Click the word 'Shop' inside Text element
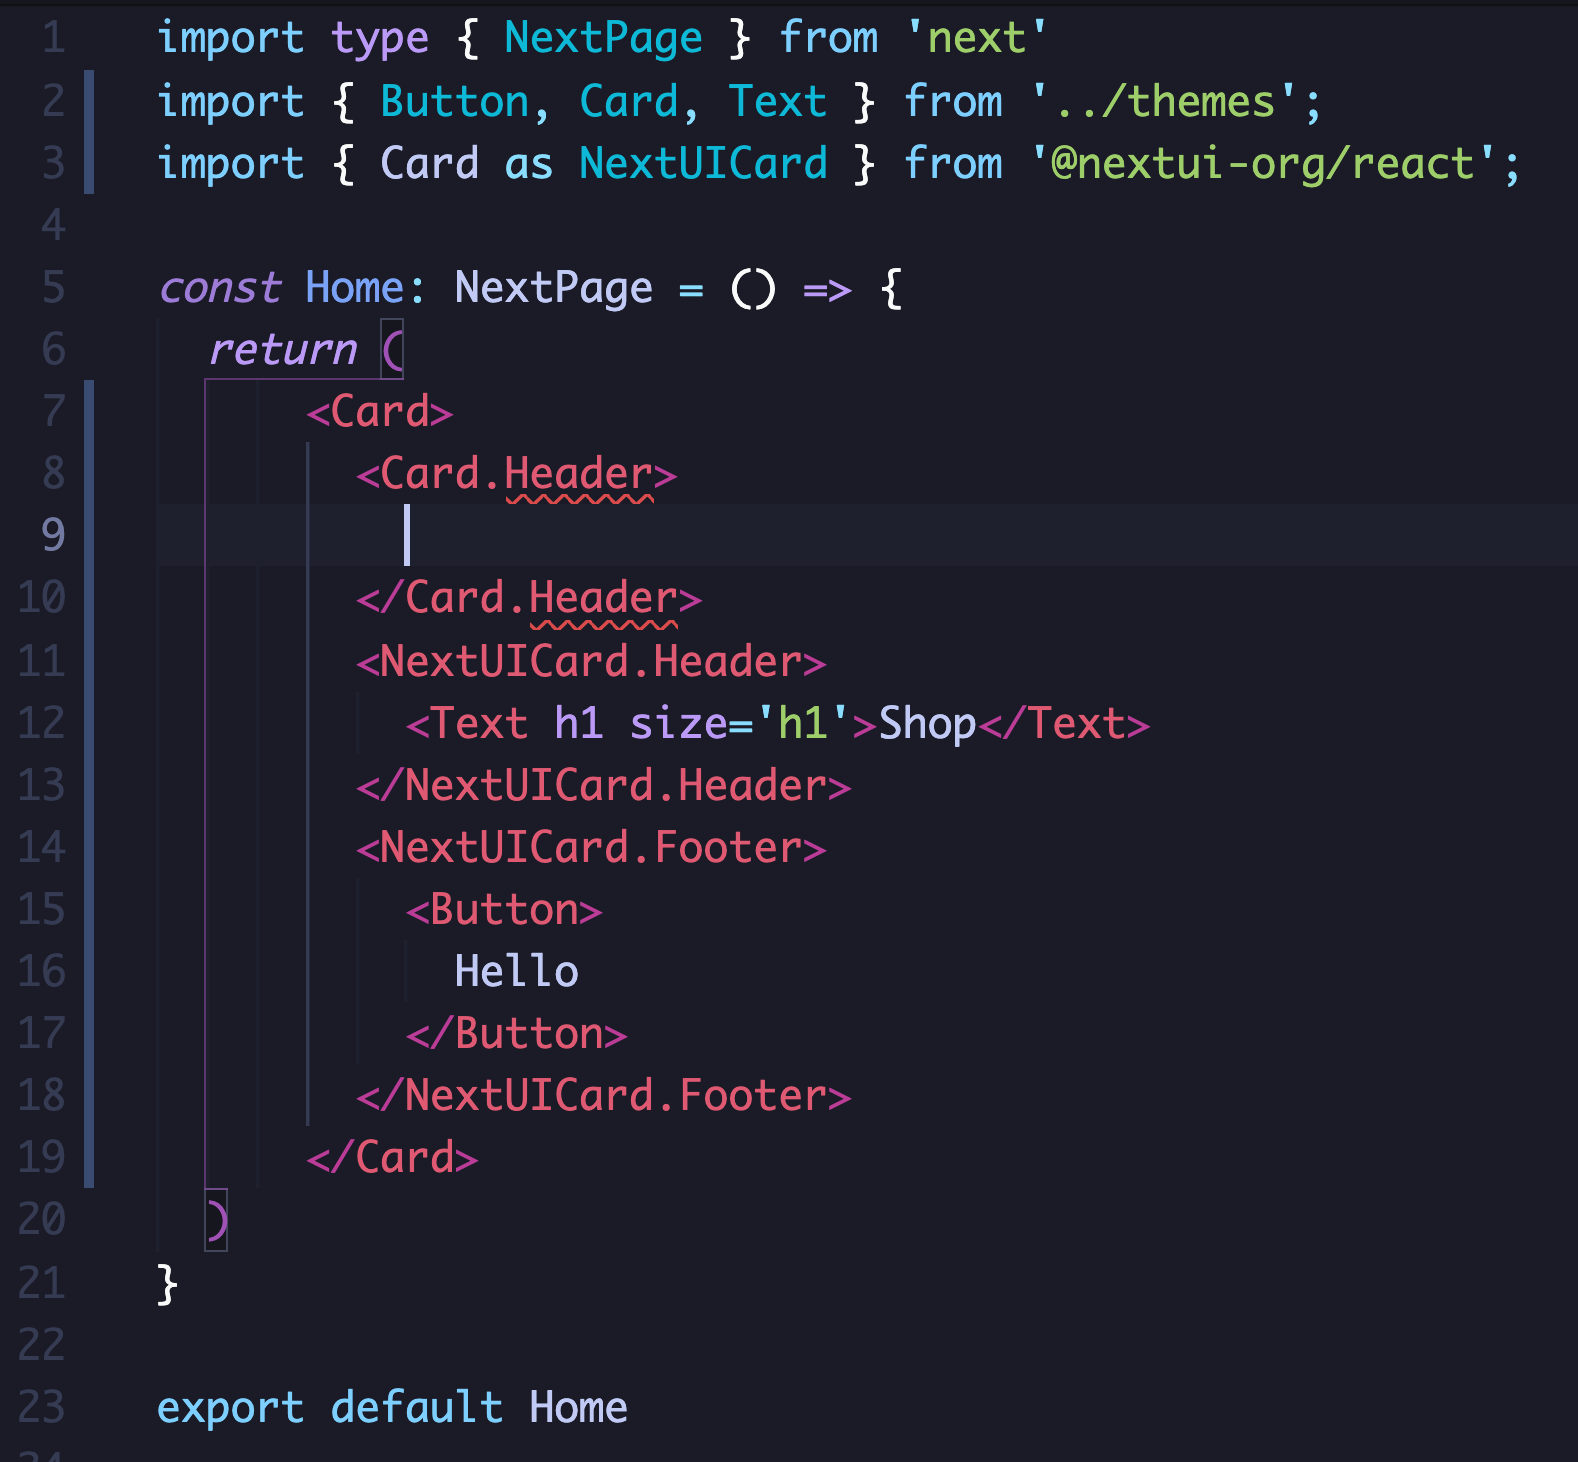 click(x=927, y=724)
